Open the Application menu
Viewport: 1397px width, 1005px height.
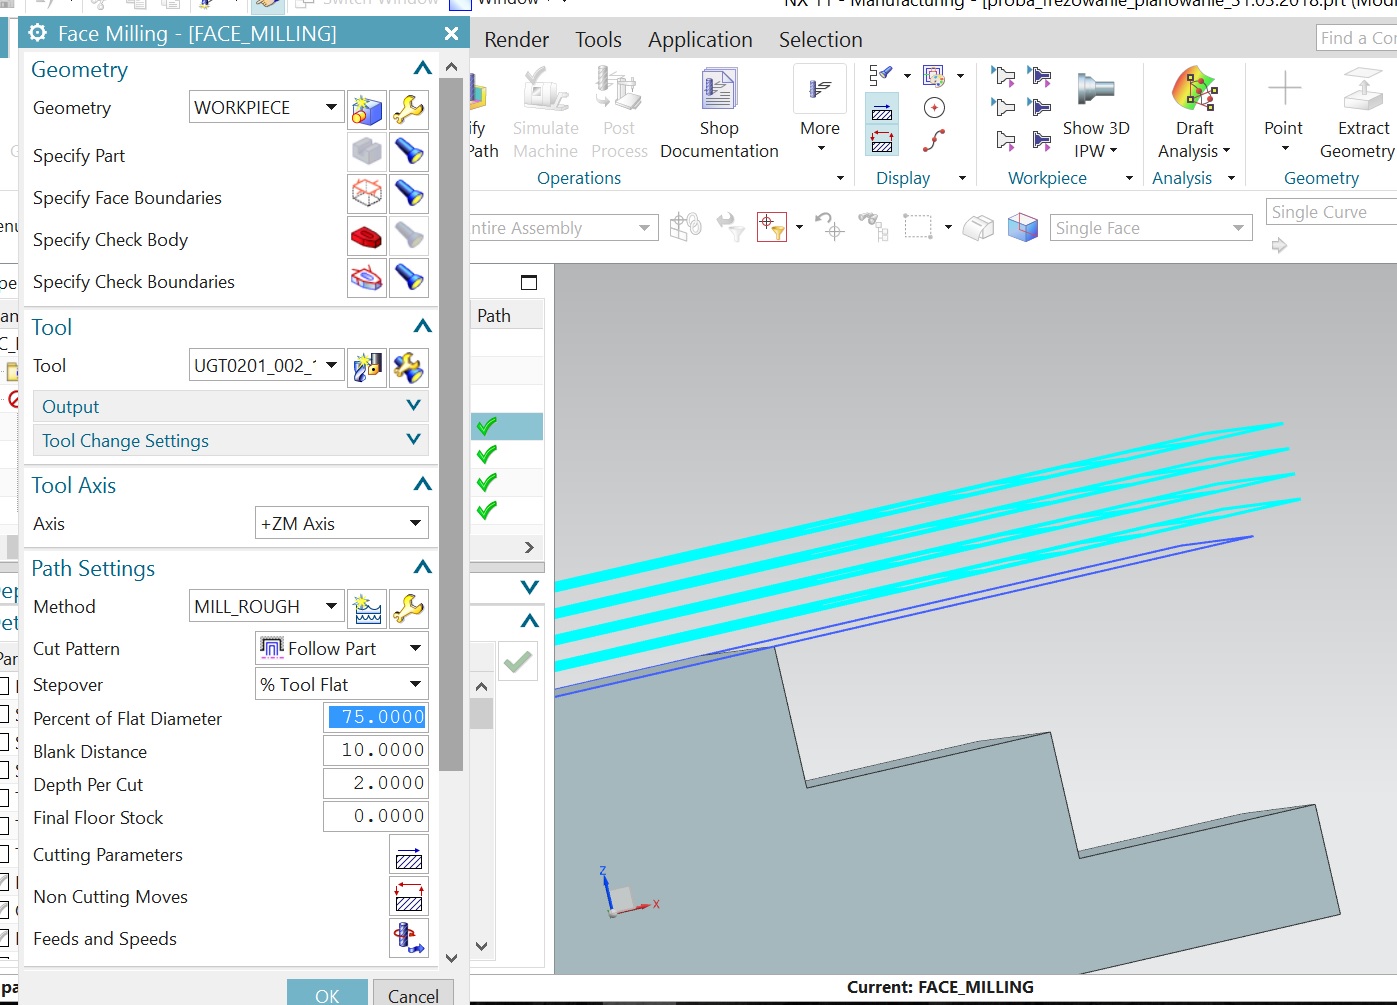pos(700,40)
